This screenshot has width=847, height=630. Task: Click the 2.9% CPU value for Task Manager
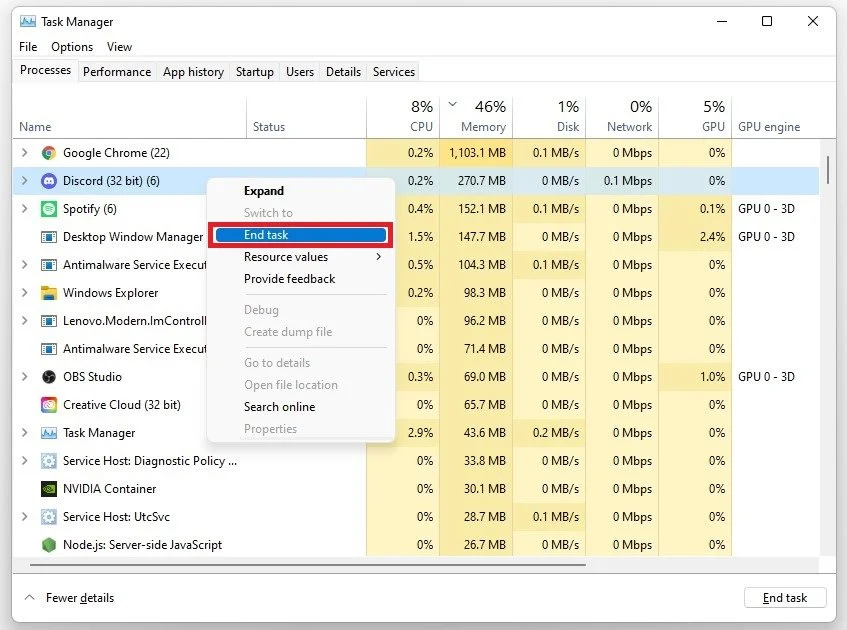pos(420,433)
